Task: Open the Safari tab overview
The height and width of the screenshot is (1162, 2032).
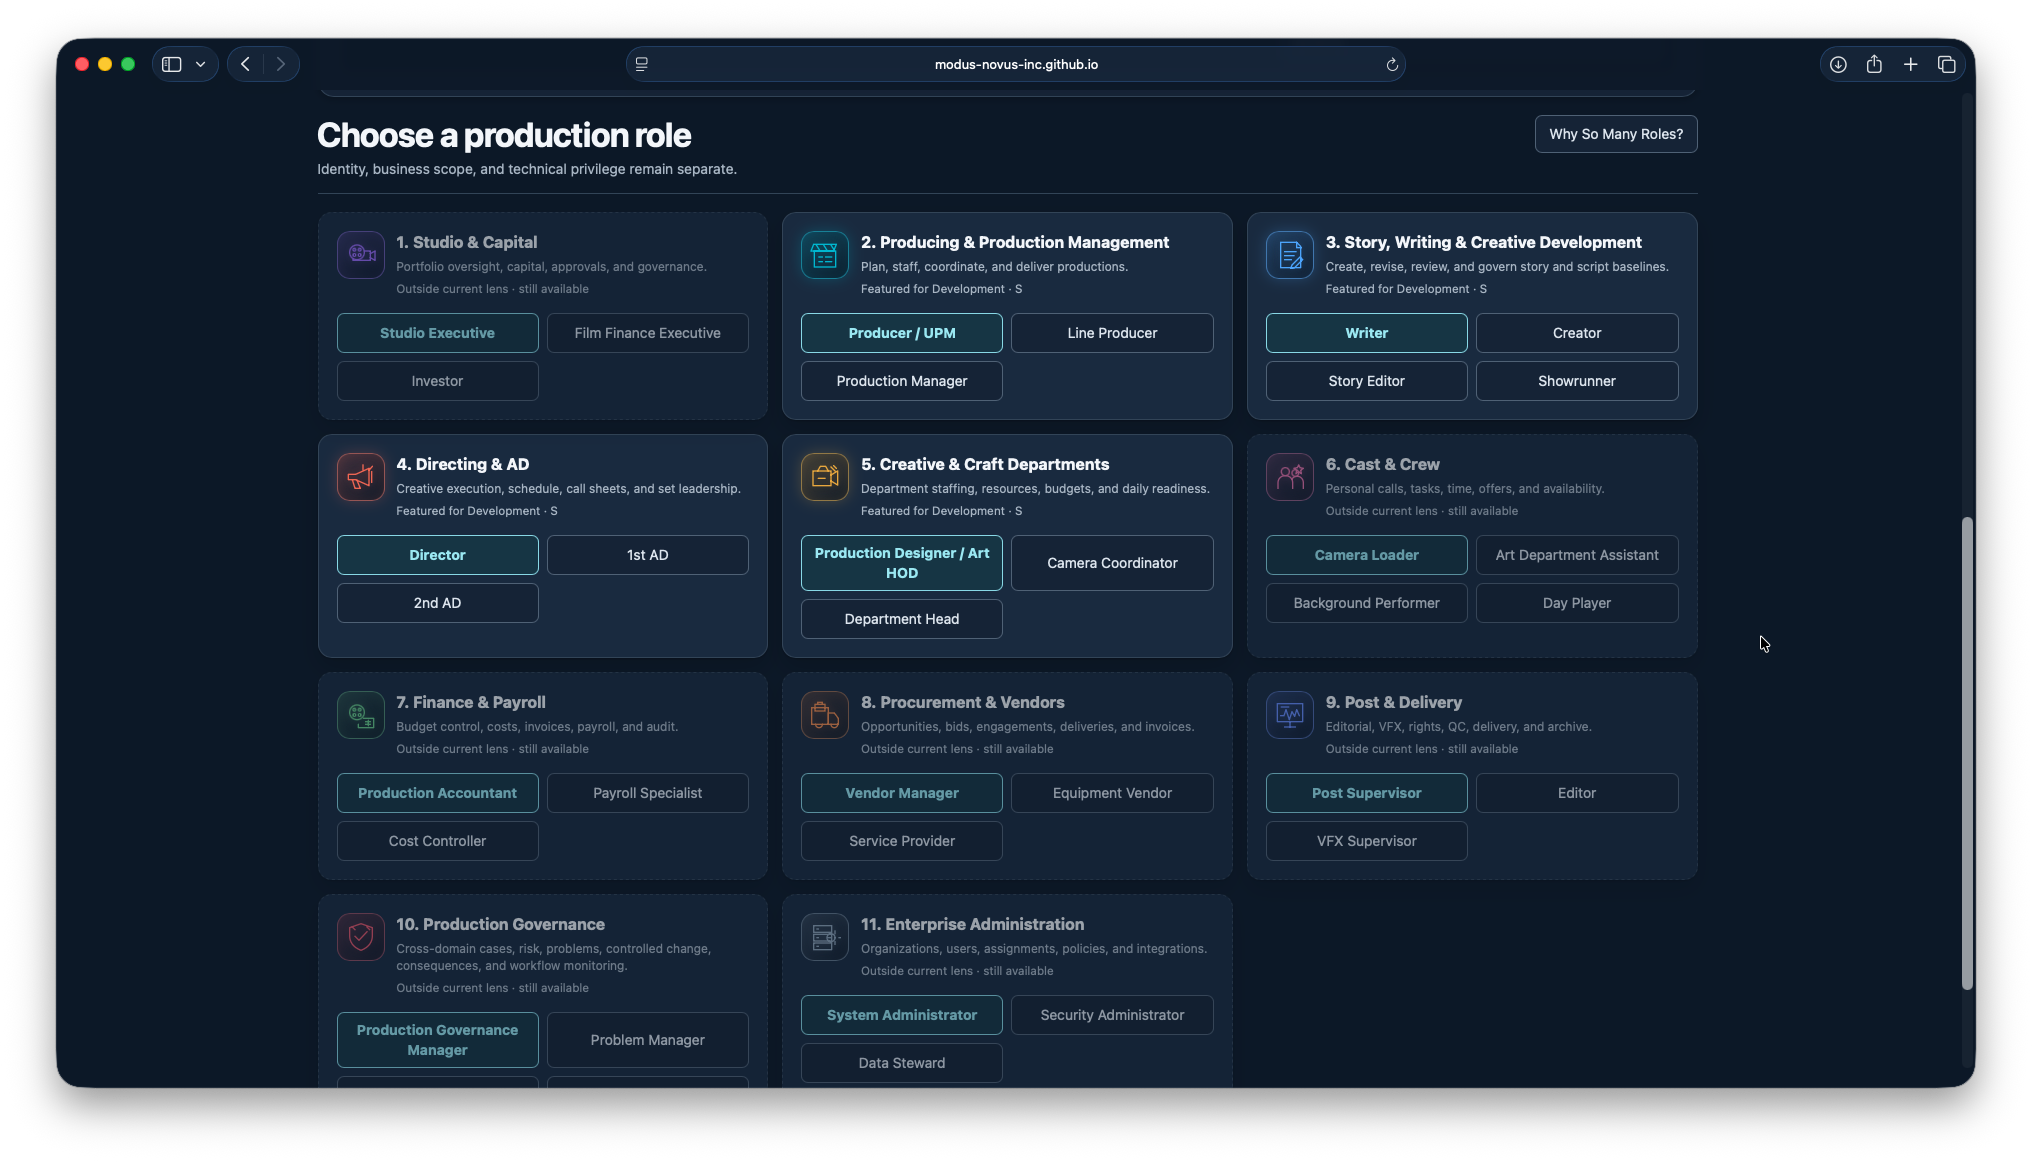Action: pos(1946,64)
